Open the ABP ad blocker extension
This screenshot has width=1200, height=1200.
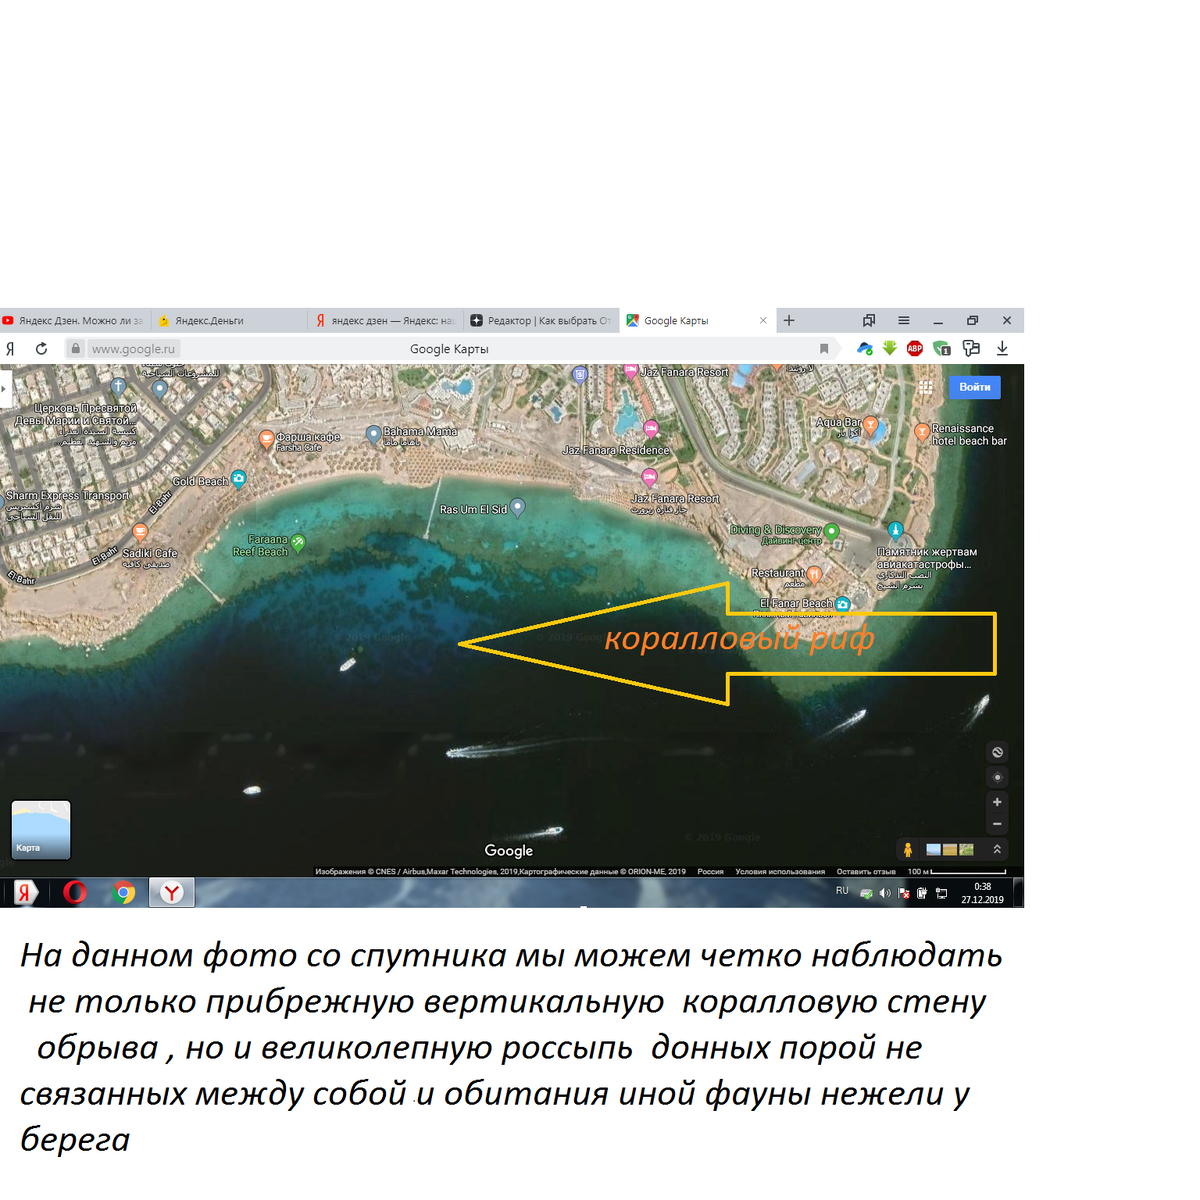point(914,348)
